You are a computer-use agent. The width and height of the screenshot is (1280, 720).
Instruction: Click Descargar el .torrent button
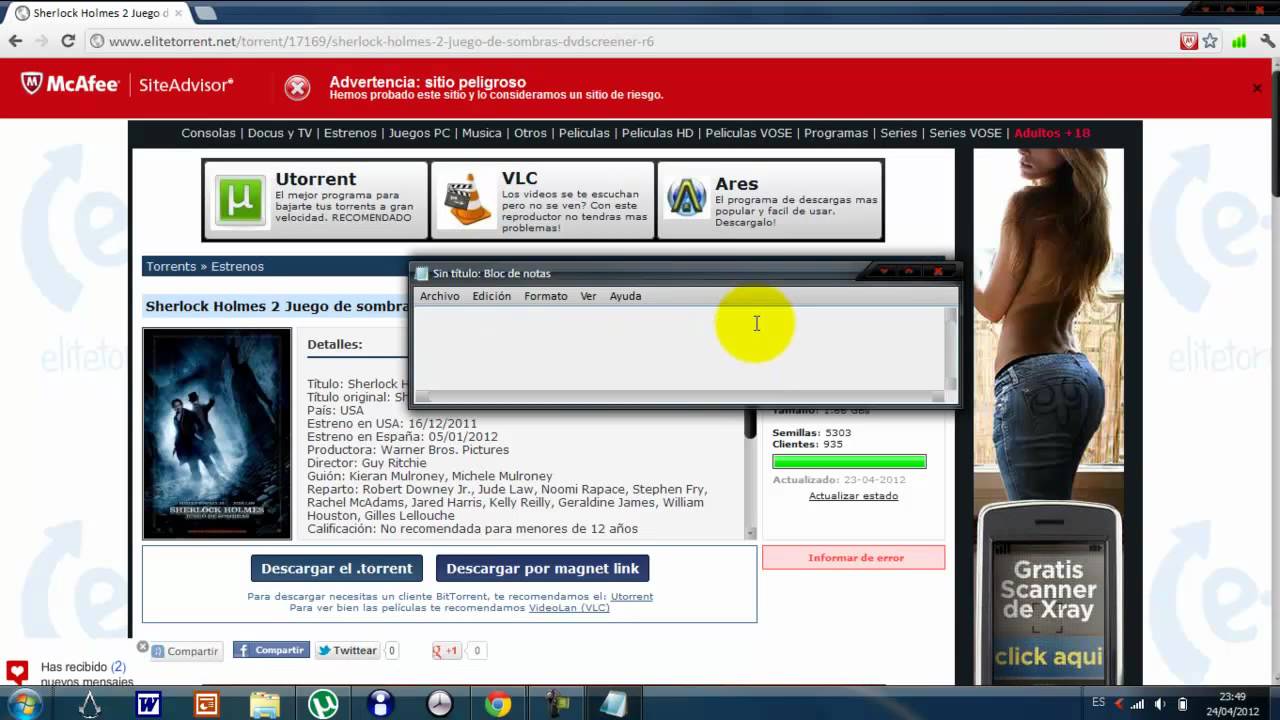(x=337, y=568)
